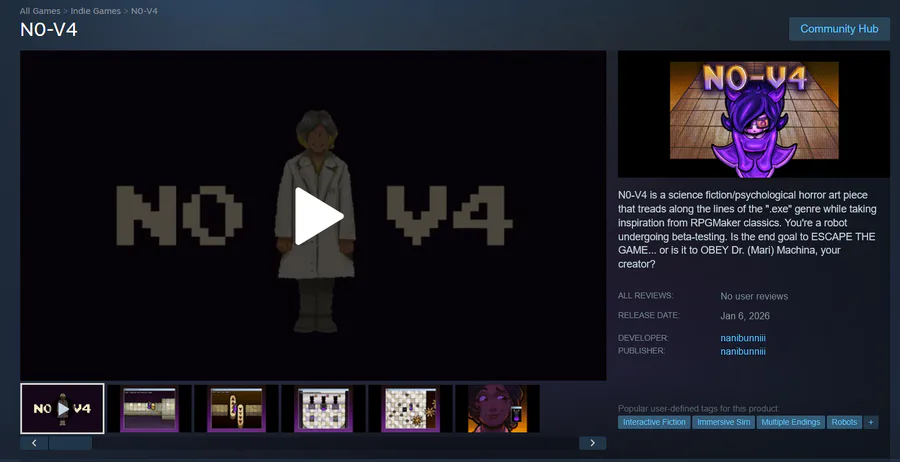Viewport: 900px width, 462px height.
Task: Click the 'ALL REVIEWS:' label
Action: [x=646, y=296]
